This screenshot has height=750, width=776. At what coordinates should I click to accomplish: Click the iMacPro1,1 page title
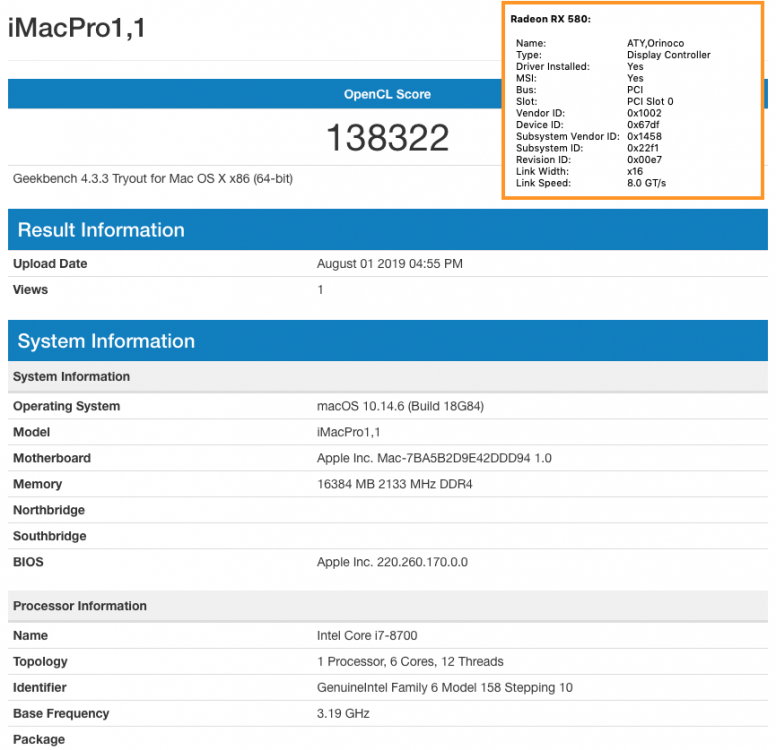pyautogui.click(x=77, y=28)
